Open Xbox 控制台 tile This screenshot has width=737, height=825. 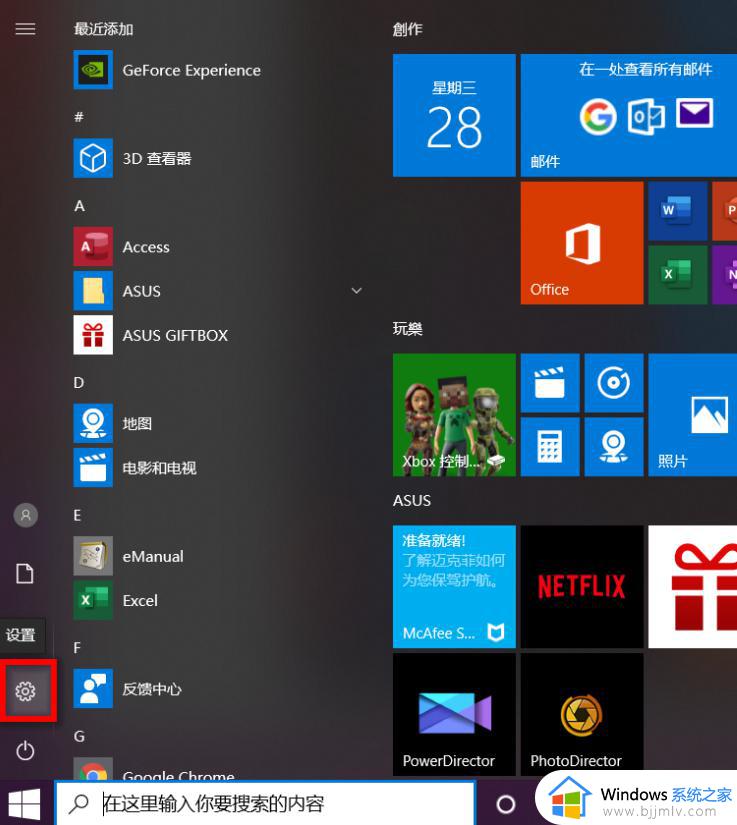coord(454,415)
